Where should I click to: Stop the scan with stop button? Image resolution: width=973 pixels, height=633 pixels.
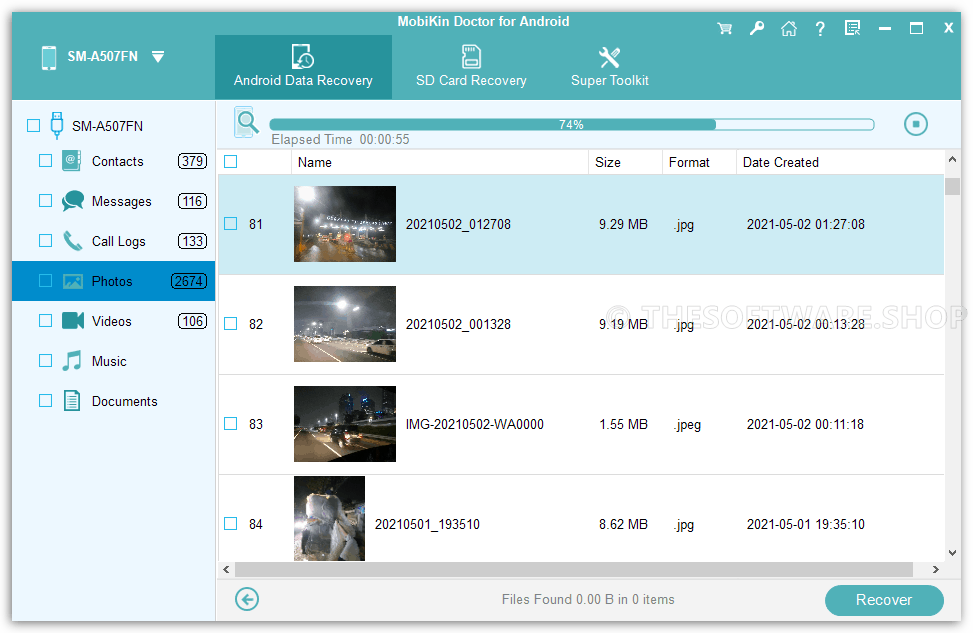916,124
